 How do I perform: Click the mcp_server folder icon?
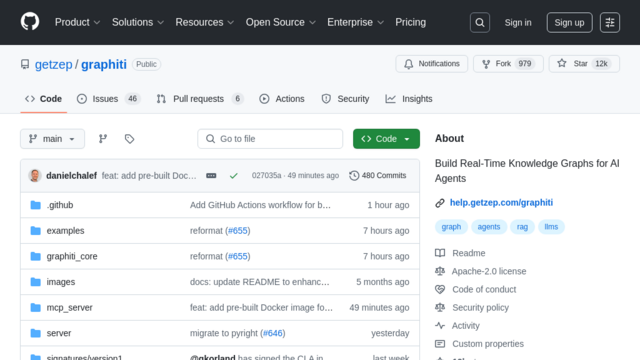(x=36, y=307)
